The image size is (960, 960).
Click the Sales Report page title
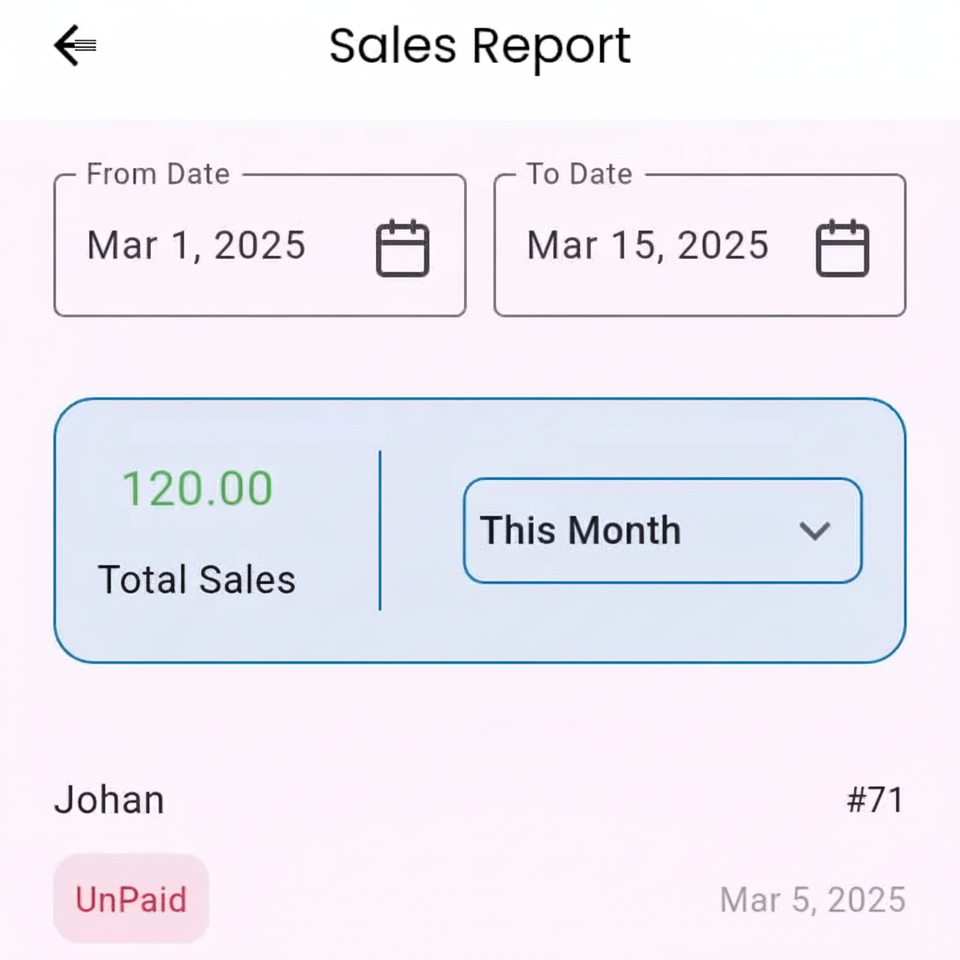480,46
